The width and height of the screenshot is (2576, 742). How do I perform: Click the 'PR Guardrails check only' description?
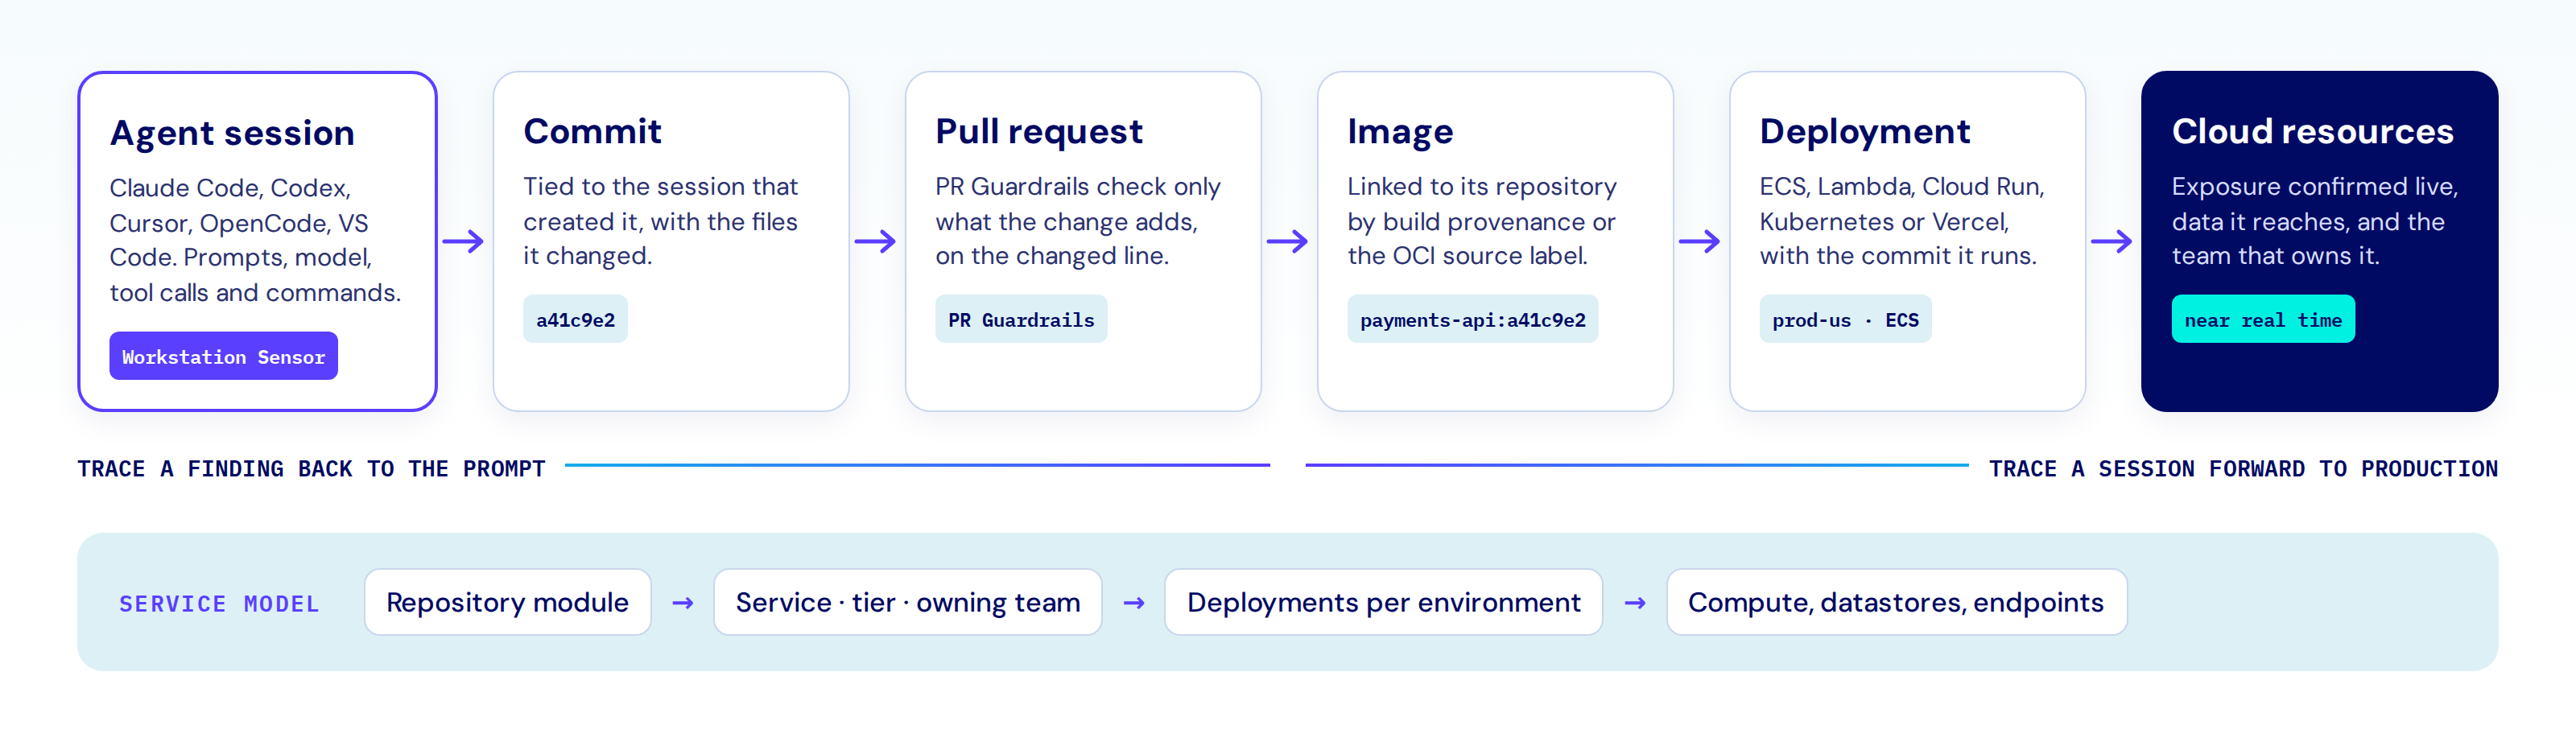(x=1078, y=221)
